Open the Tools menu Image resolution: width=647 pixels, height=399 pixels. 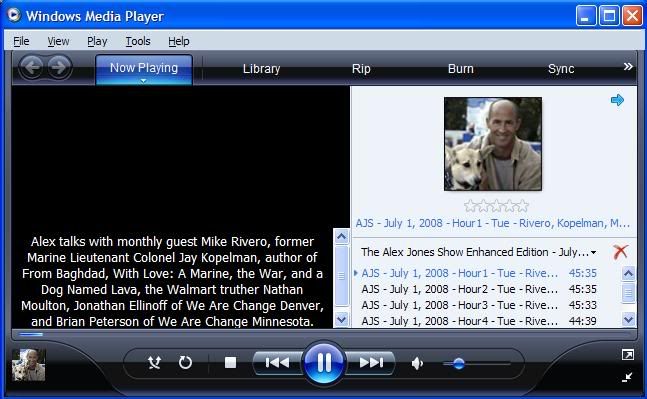click(x=138, y=41)
